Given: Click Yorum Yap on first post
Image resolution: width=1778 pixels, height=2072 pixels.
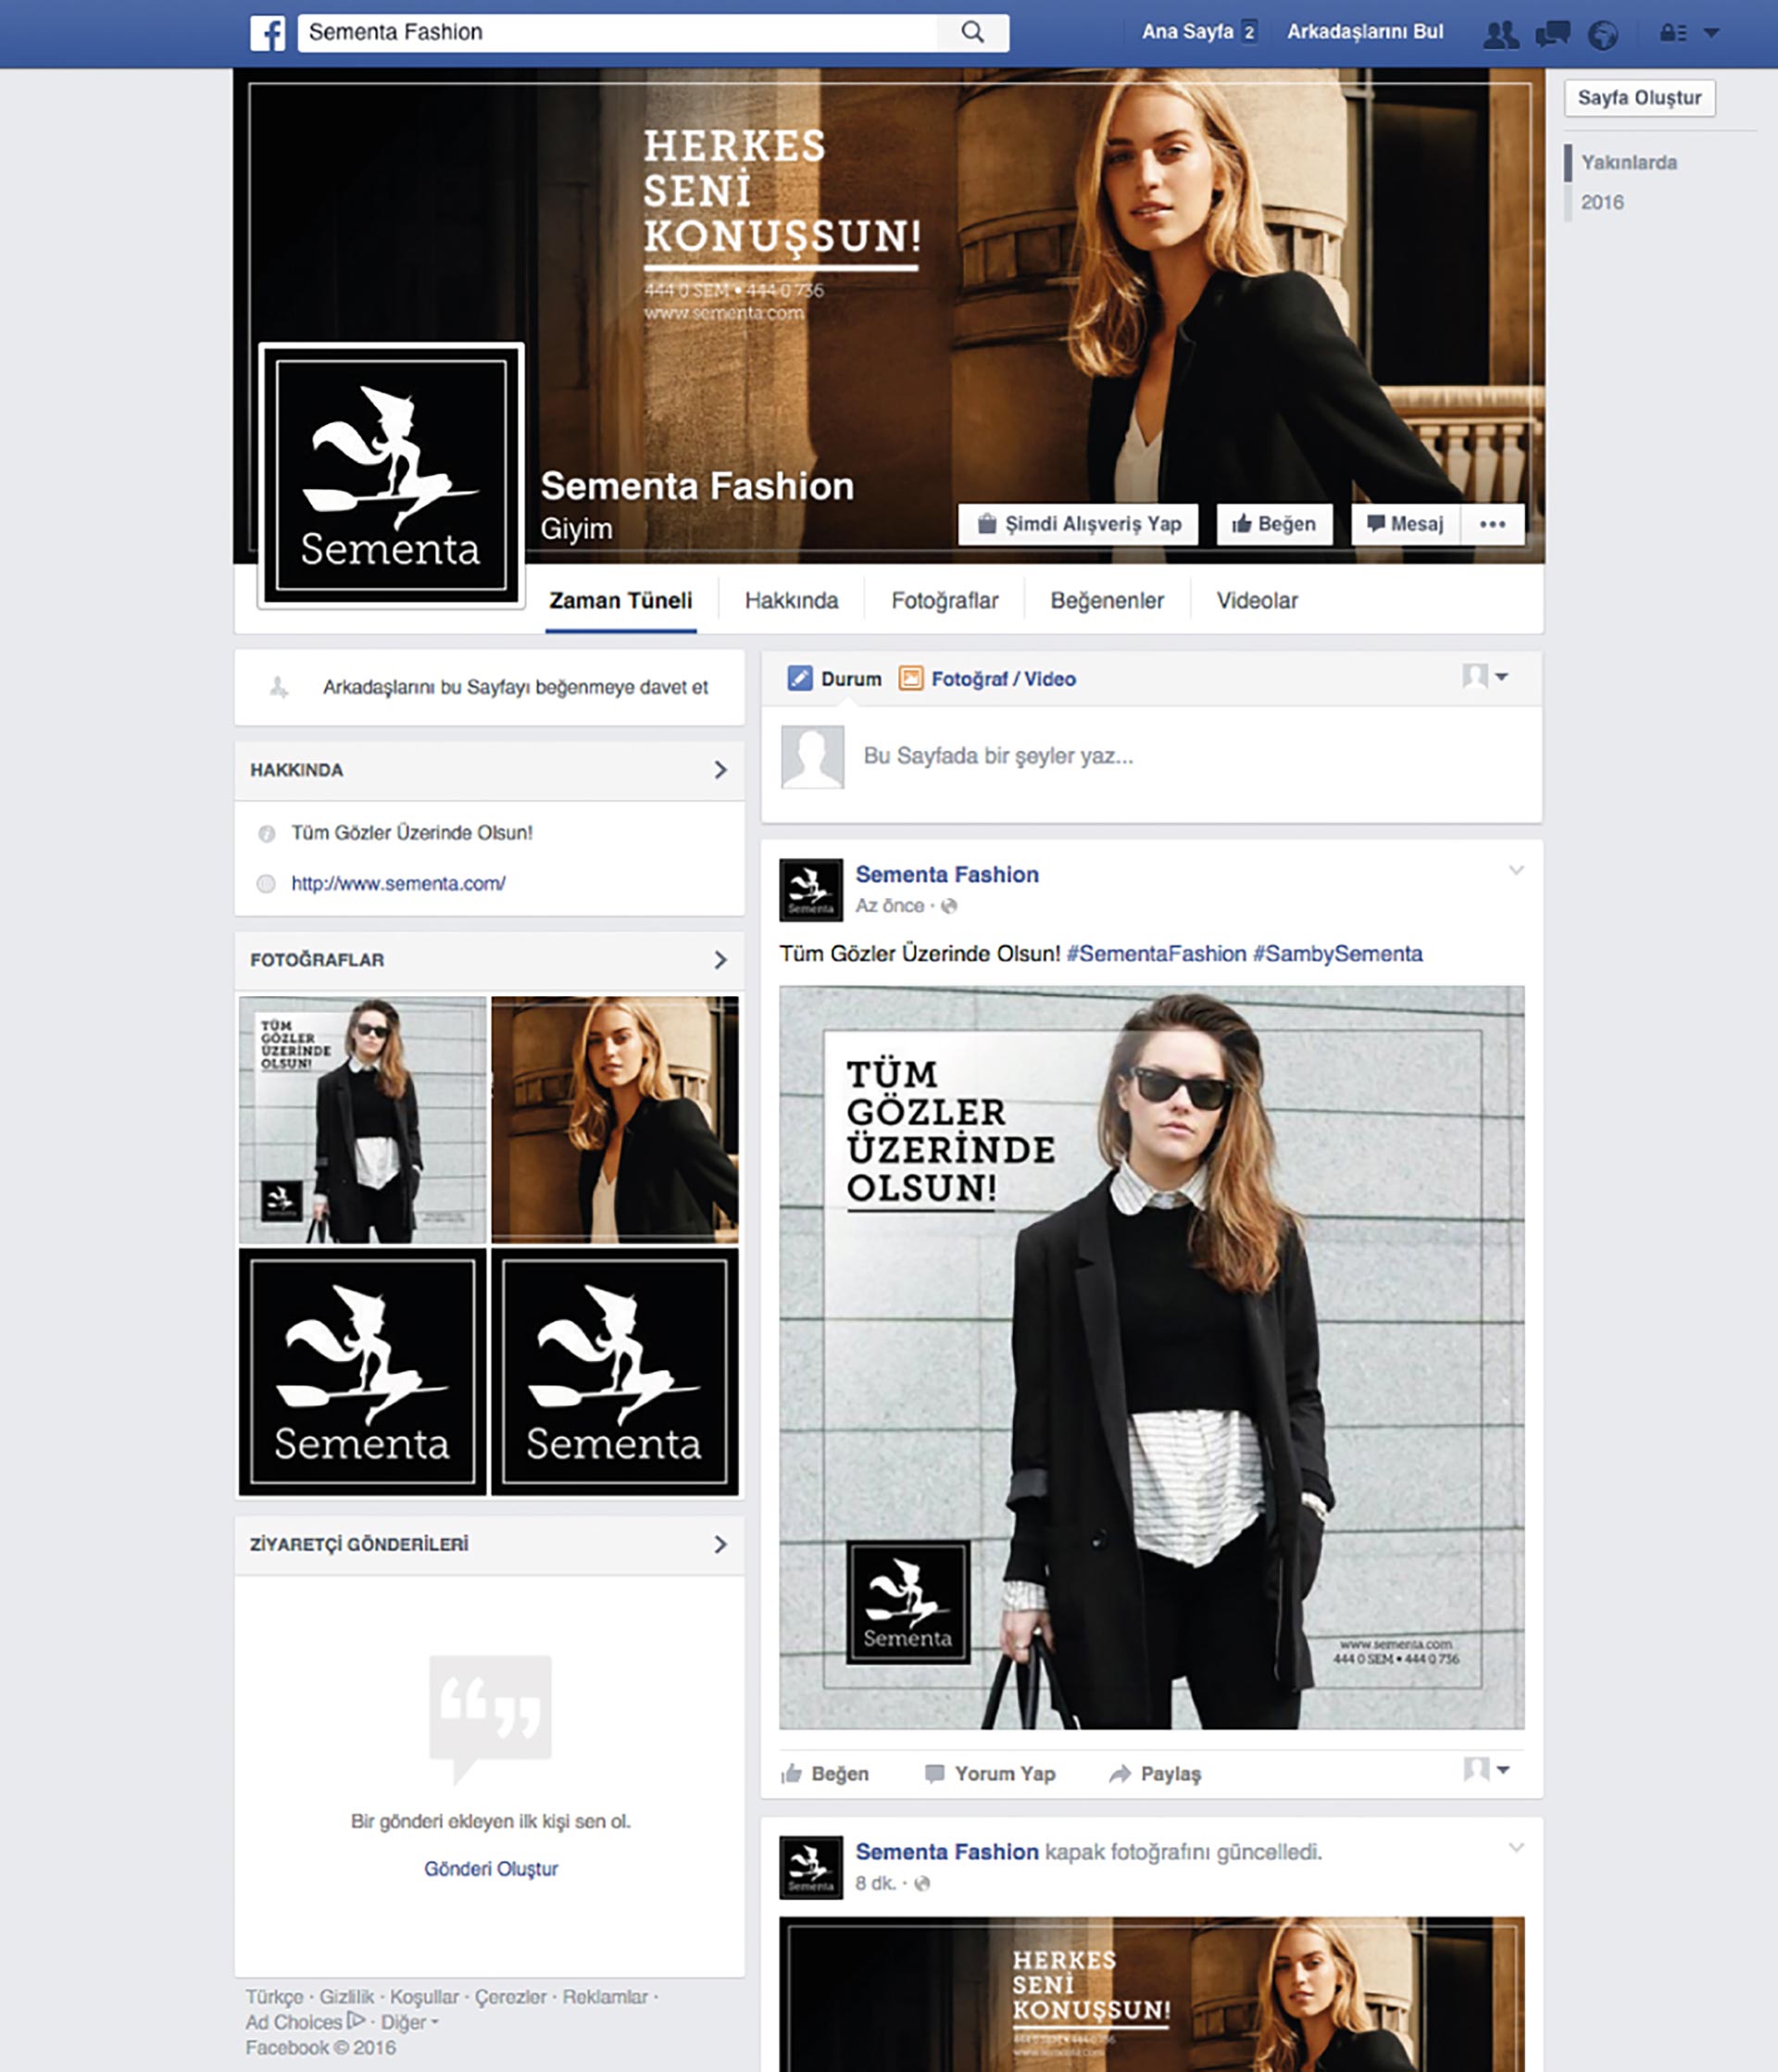Looking at the screenshot, I should click(x=990, y=1774).
